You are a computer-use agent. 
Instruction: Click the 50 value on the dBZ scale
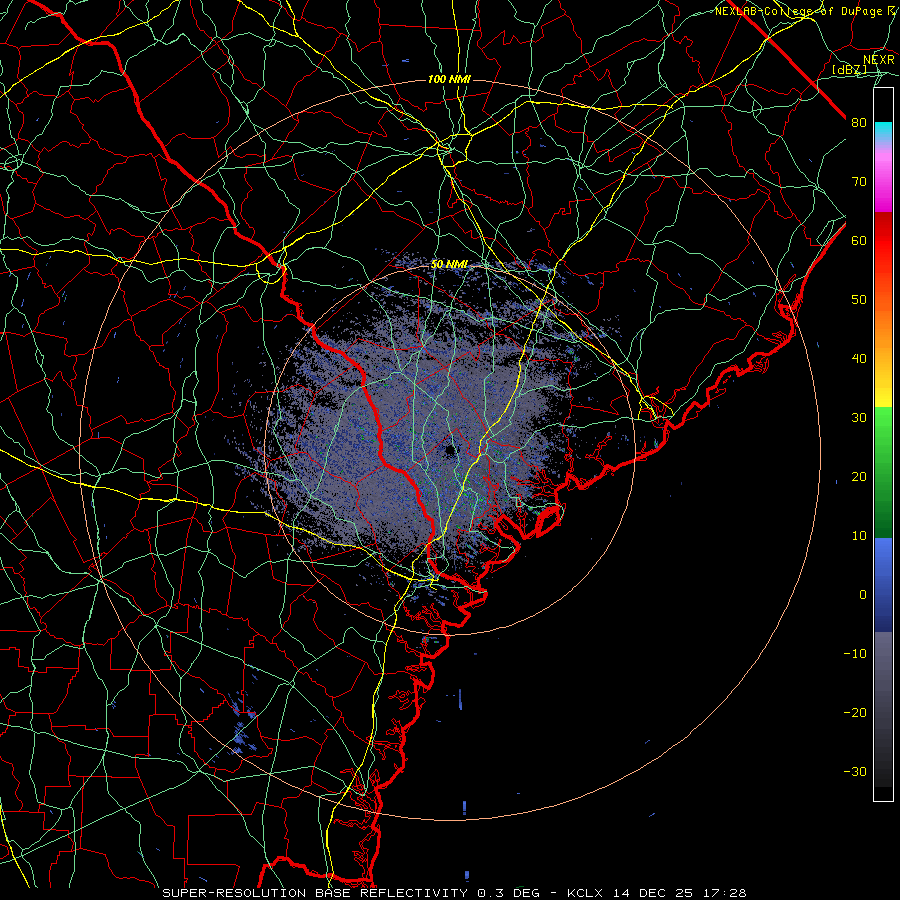[x=859, y=300]
